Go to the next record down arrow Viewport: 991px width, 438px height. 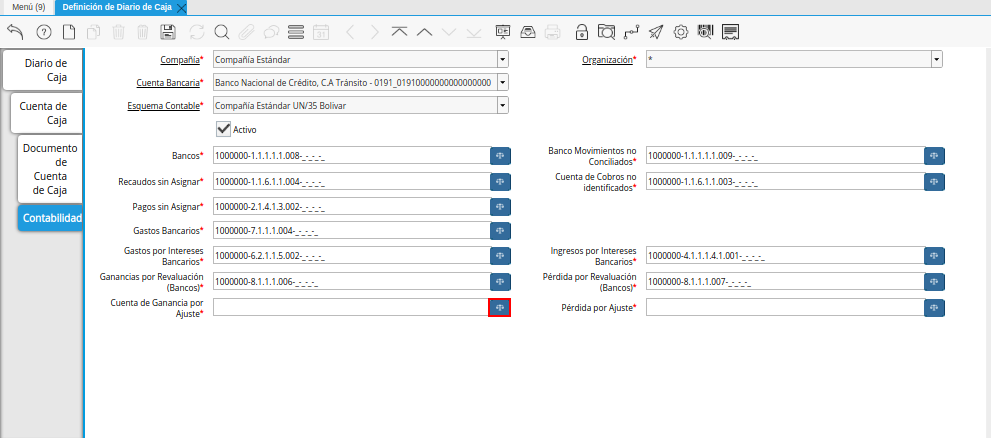449,32
